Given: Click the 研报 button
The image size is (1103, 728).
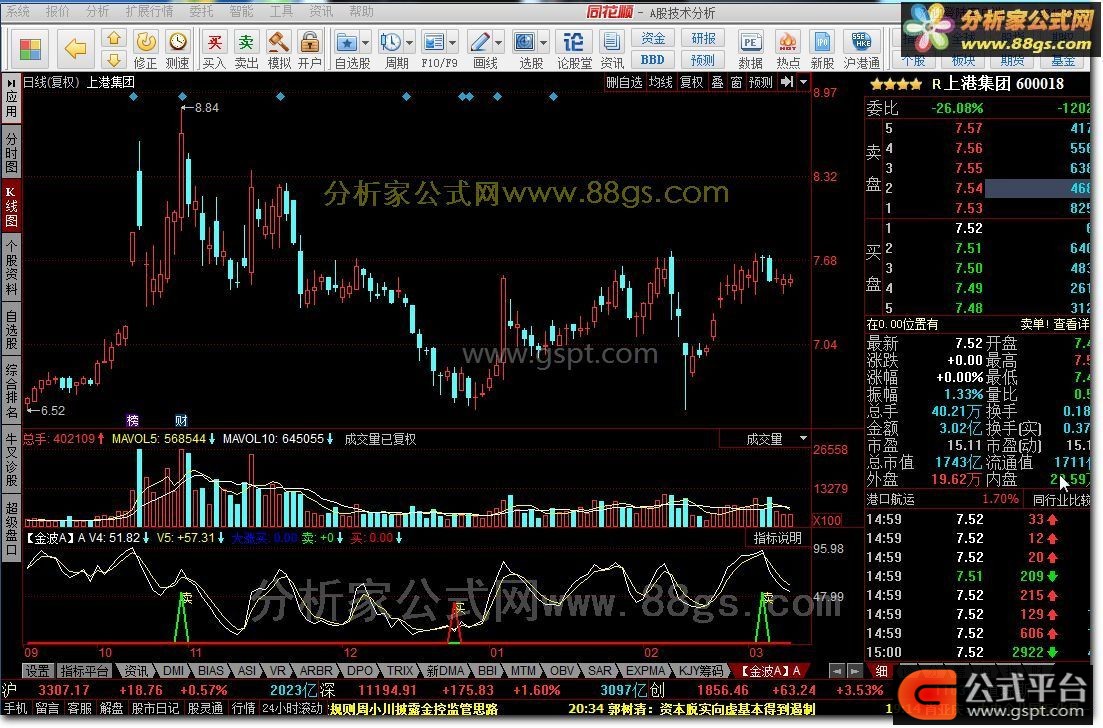Looking at the screenshot, I should (x=703, y=38).
